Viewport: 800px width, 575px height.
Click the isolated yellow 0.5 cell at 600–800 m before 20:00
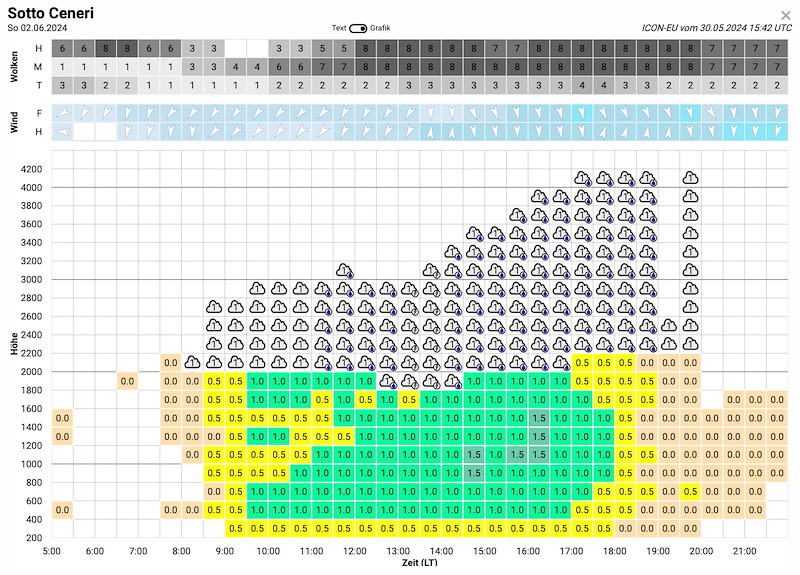pos(690,491)
